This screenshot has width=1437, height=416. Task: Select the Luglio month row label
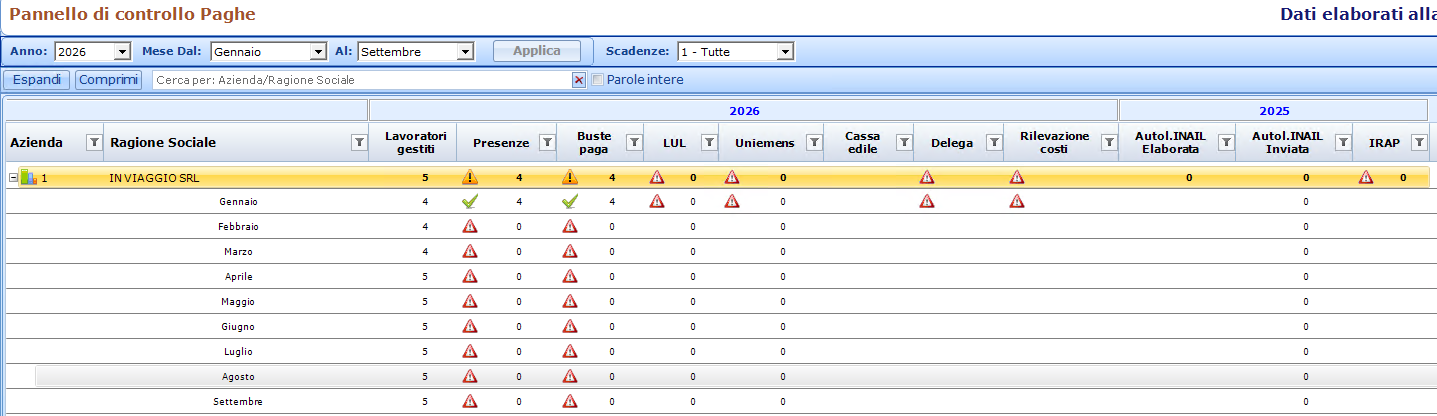pyautogui.click(x=238, y=351)
